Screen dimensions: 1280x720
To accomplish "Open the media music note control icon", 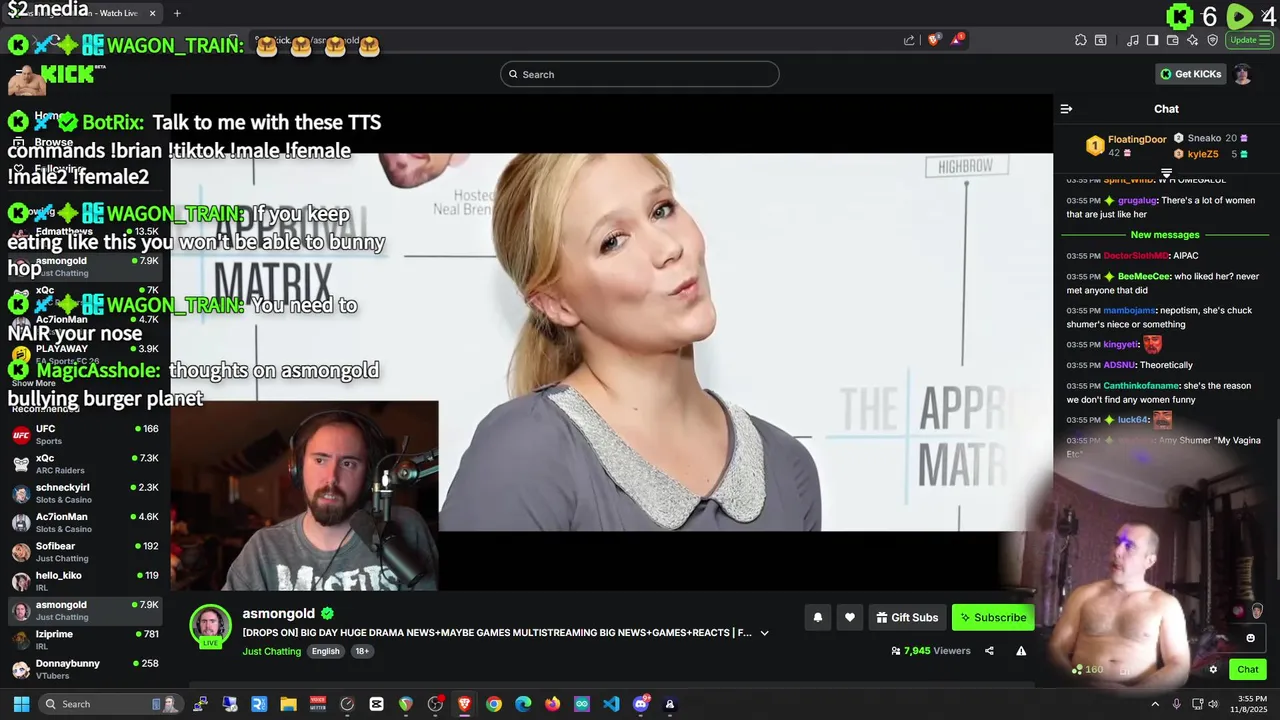I will point(1132,40).
